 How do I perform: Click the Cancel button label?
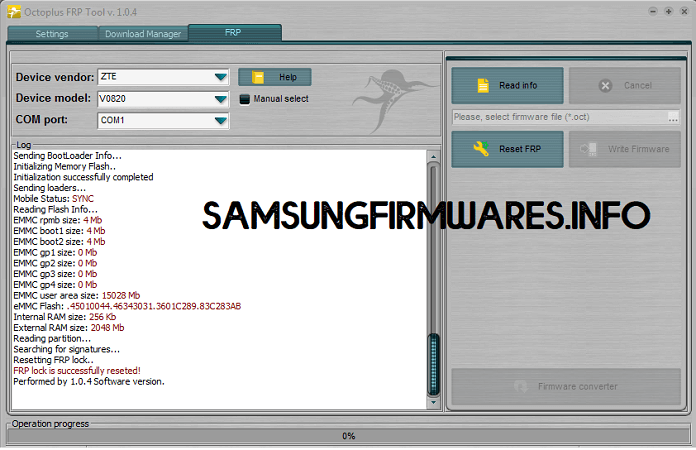[x=638, y=85]
